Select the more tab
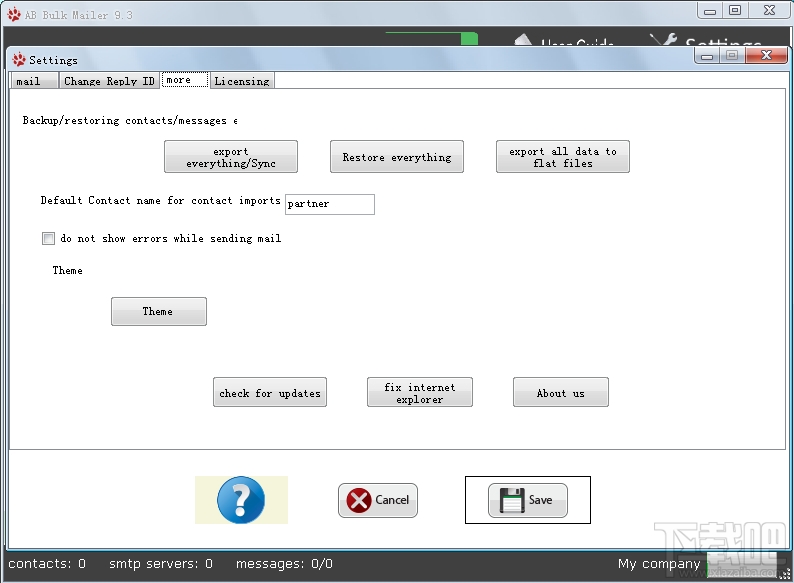The width and height of the screenshot is (794, 583). point(184,80)
